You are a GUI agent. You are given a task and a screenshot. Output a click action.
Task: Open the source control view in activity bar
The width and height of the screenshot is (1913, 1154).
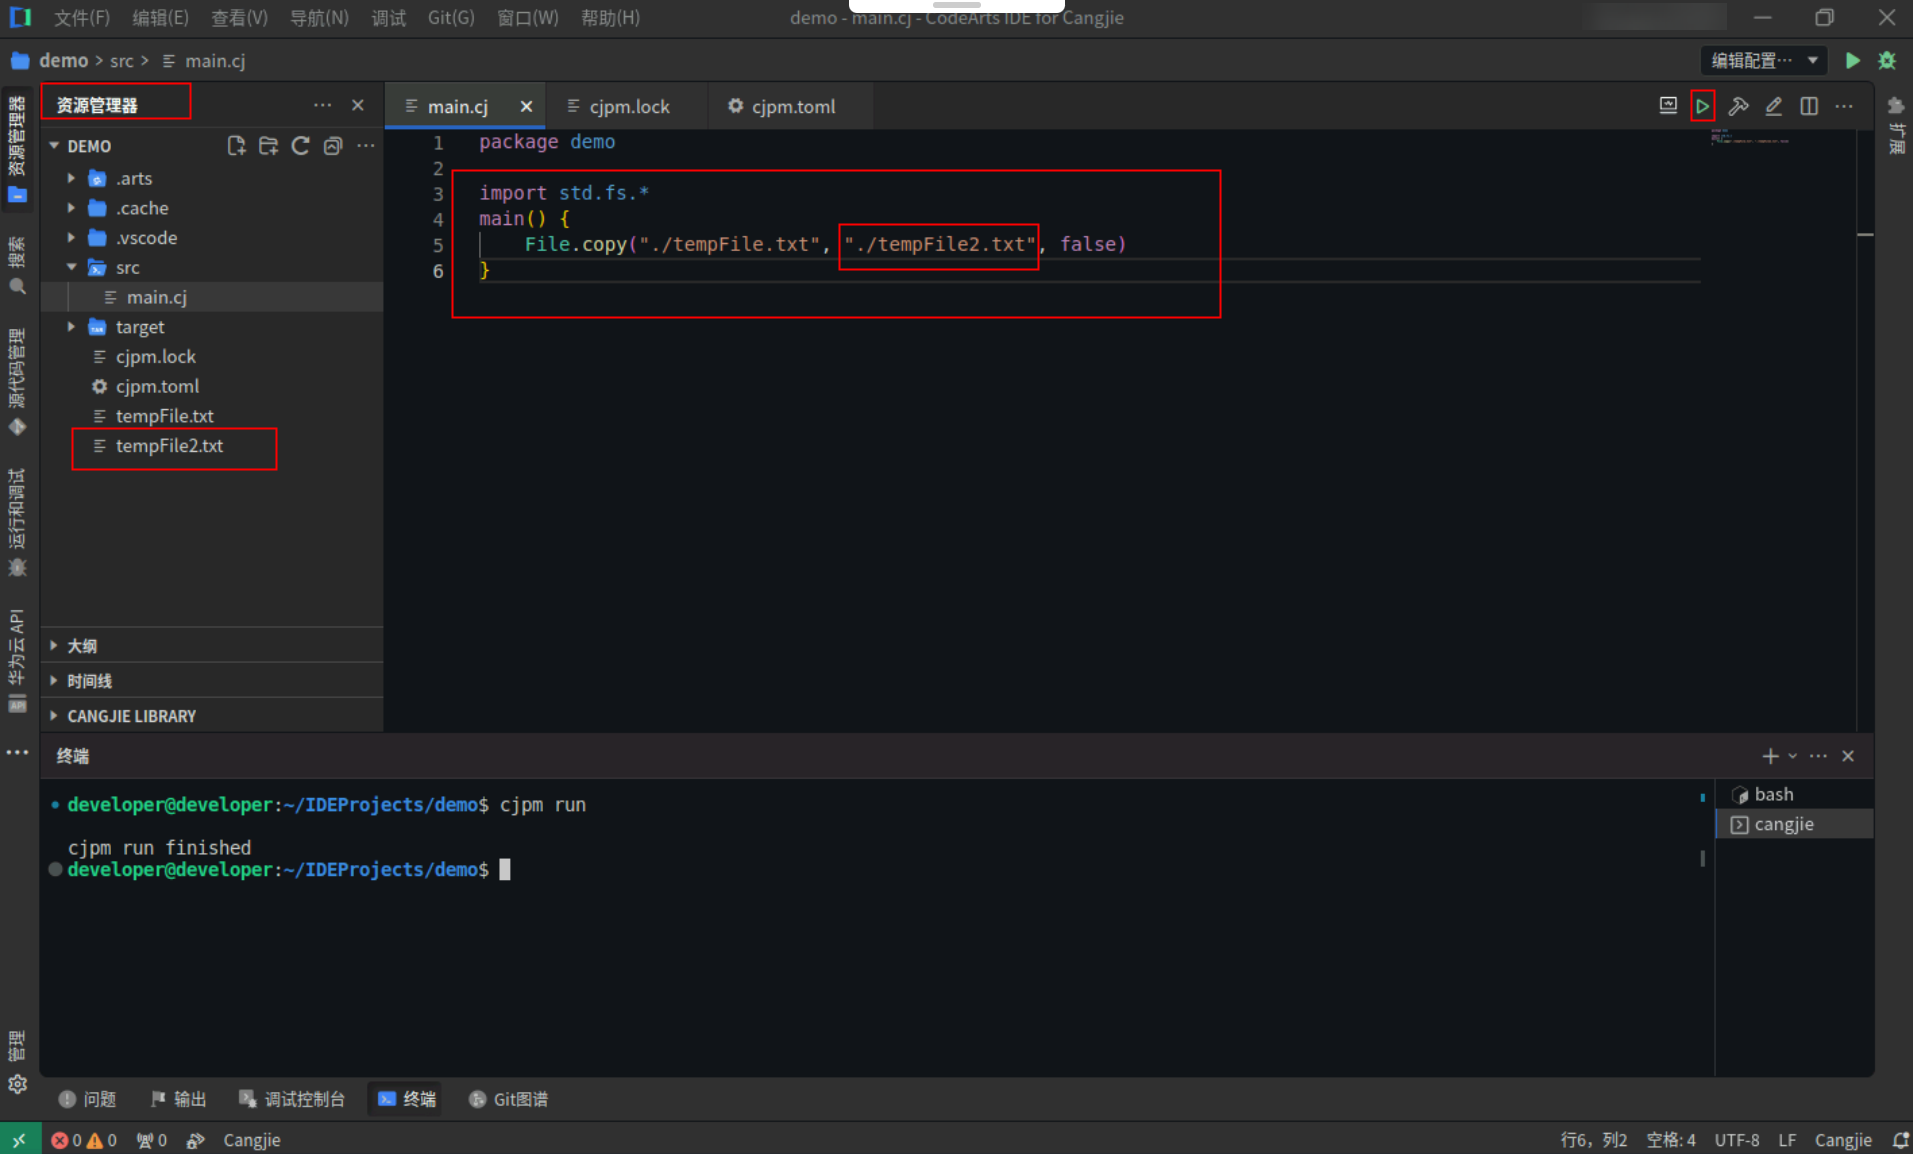coord(17,382)
